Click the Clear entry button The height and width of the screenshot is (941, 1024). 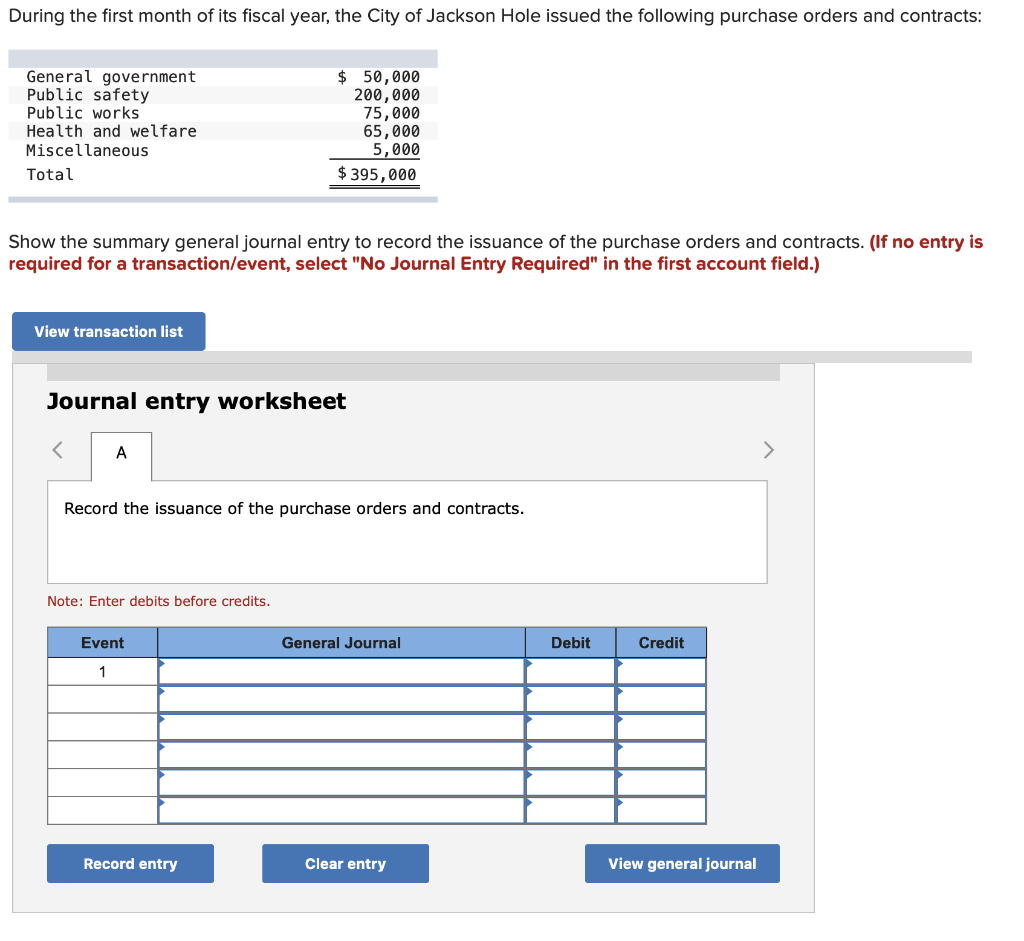(345, 863)
